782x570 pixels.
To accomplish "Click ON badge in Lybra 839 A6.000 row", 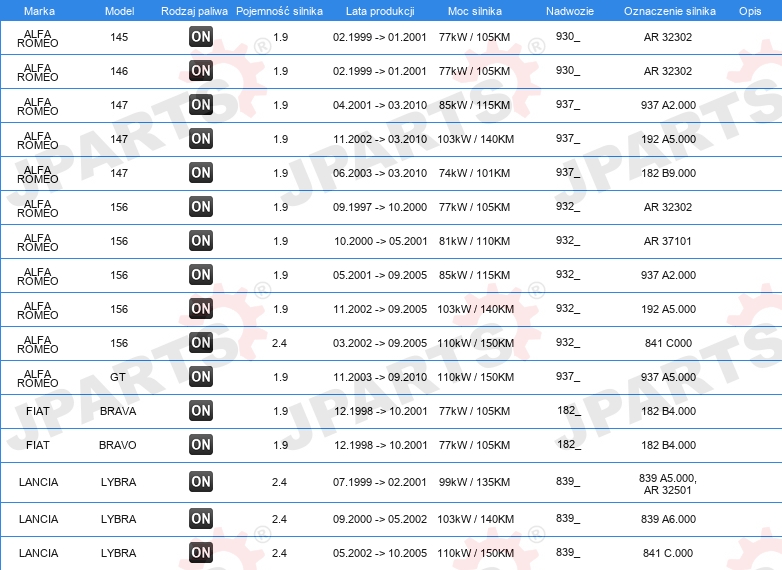I will click(x=201, y=519).
